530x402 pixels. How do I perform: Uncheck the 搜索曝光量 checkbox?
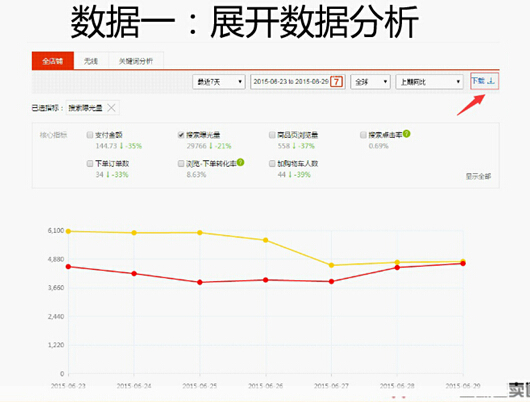pyautogui.click(x=181, y=135)
